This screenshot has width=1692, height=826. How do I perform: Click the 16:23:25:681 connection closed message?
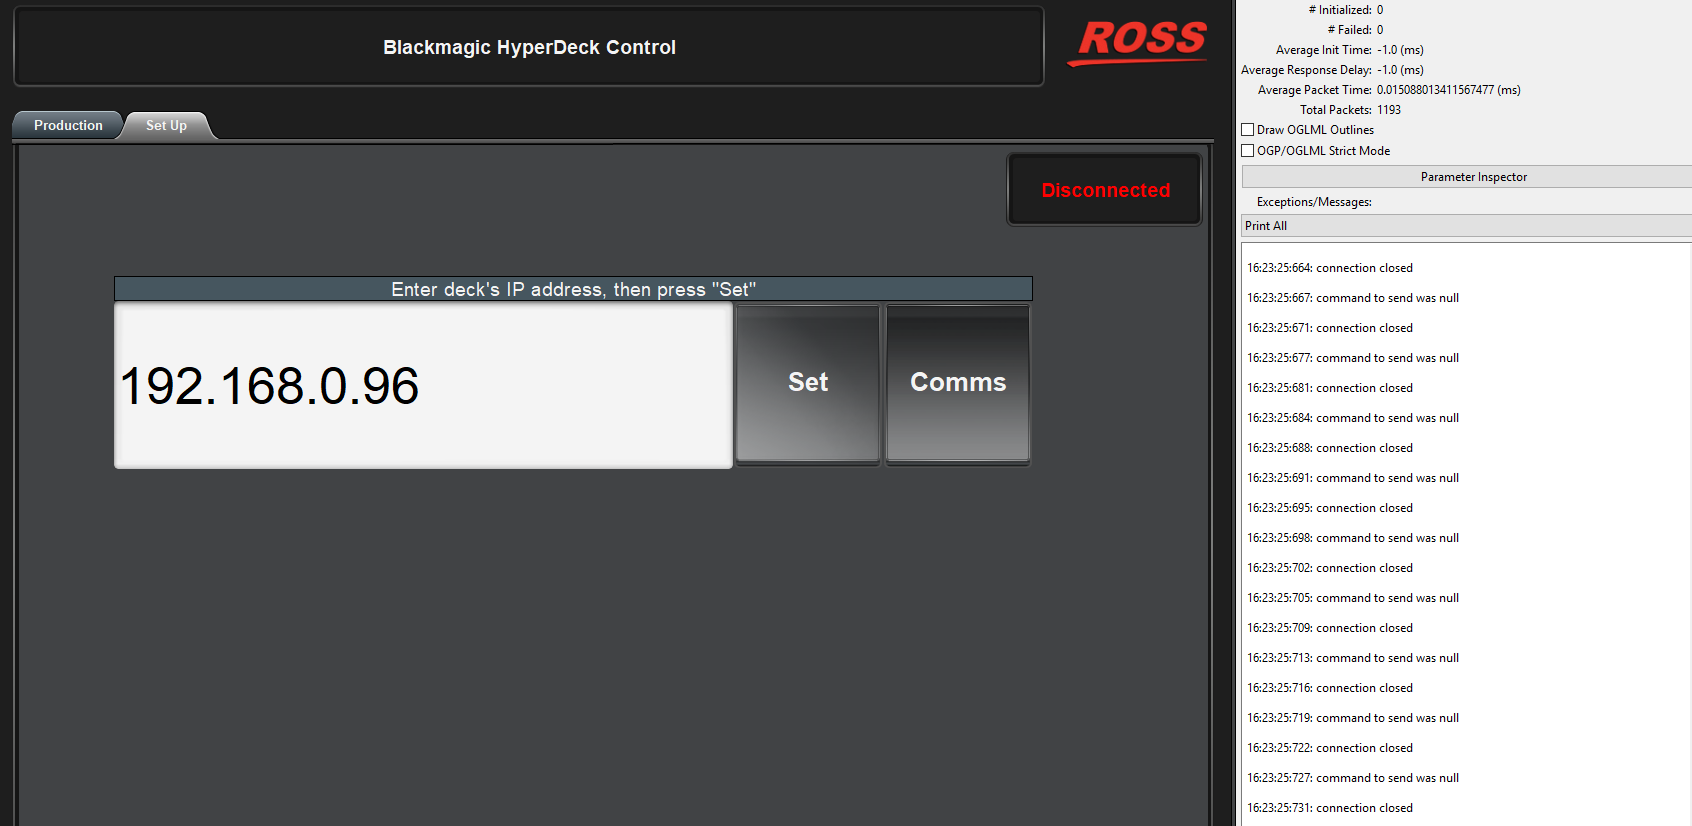1330,388
